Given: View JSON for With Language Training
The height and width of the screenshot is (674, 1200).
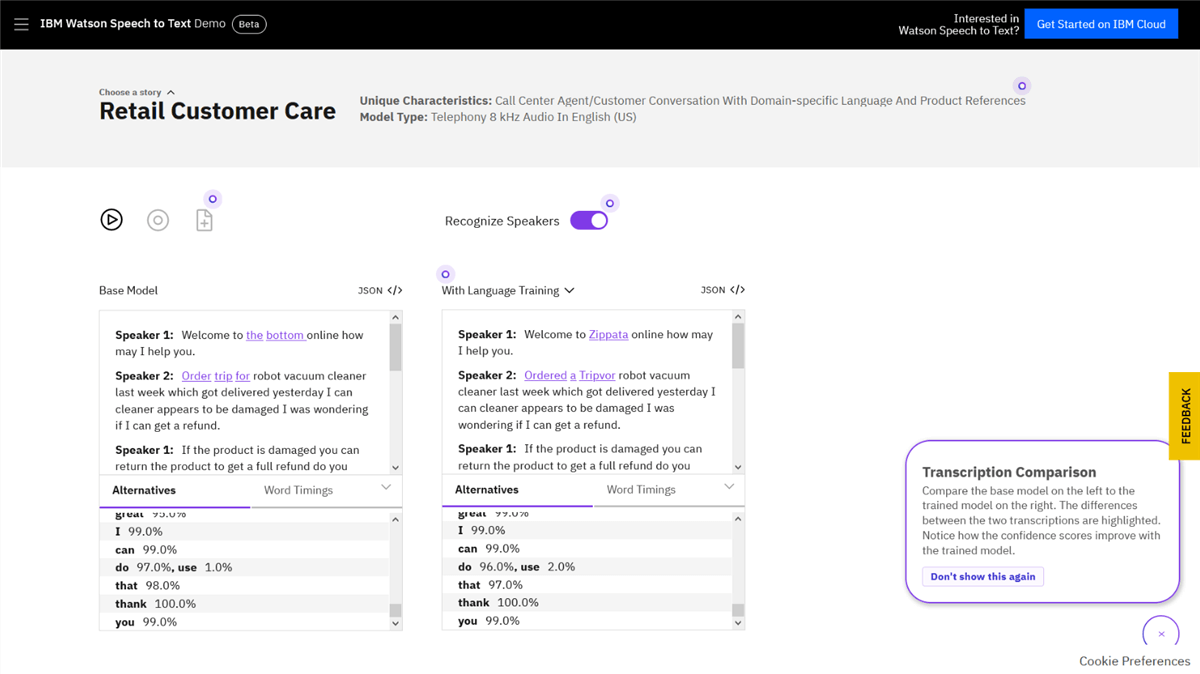Looking at the screenshot, I should pos(723,290).
